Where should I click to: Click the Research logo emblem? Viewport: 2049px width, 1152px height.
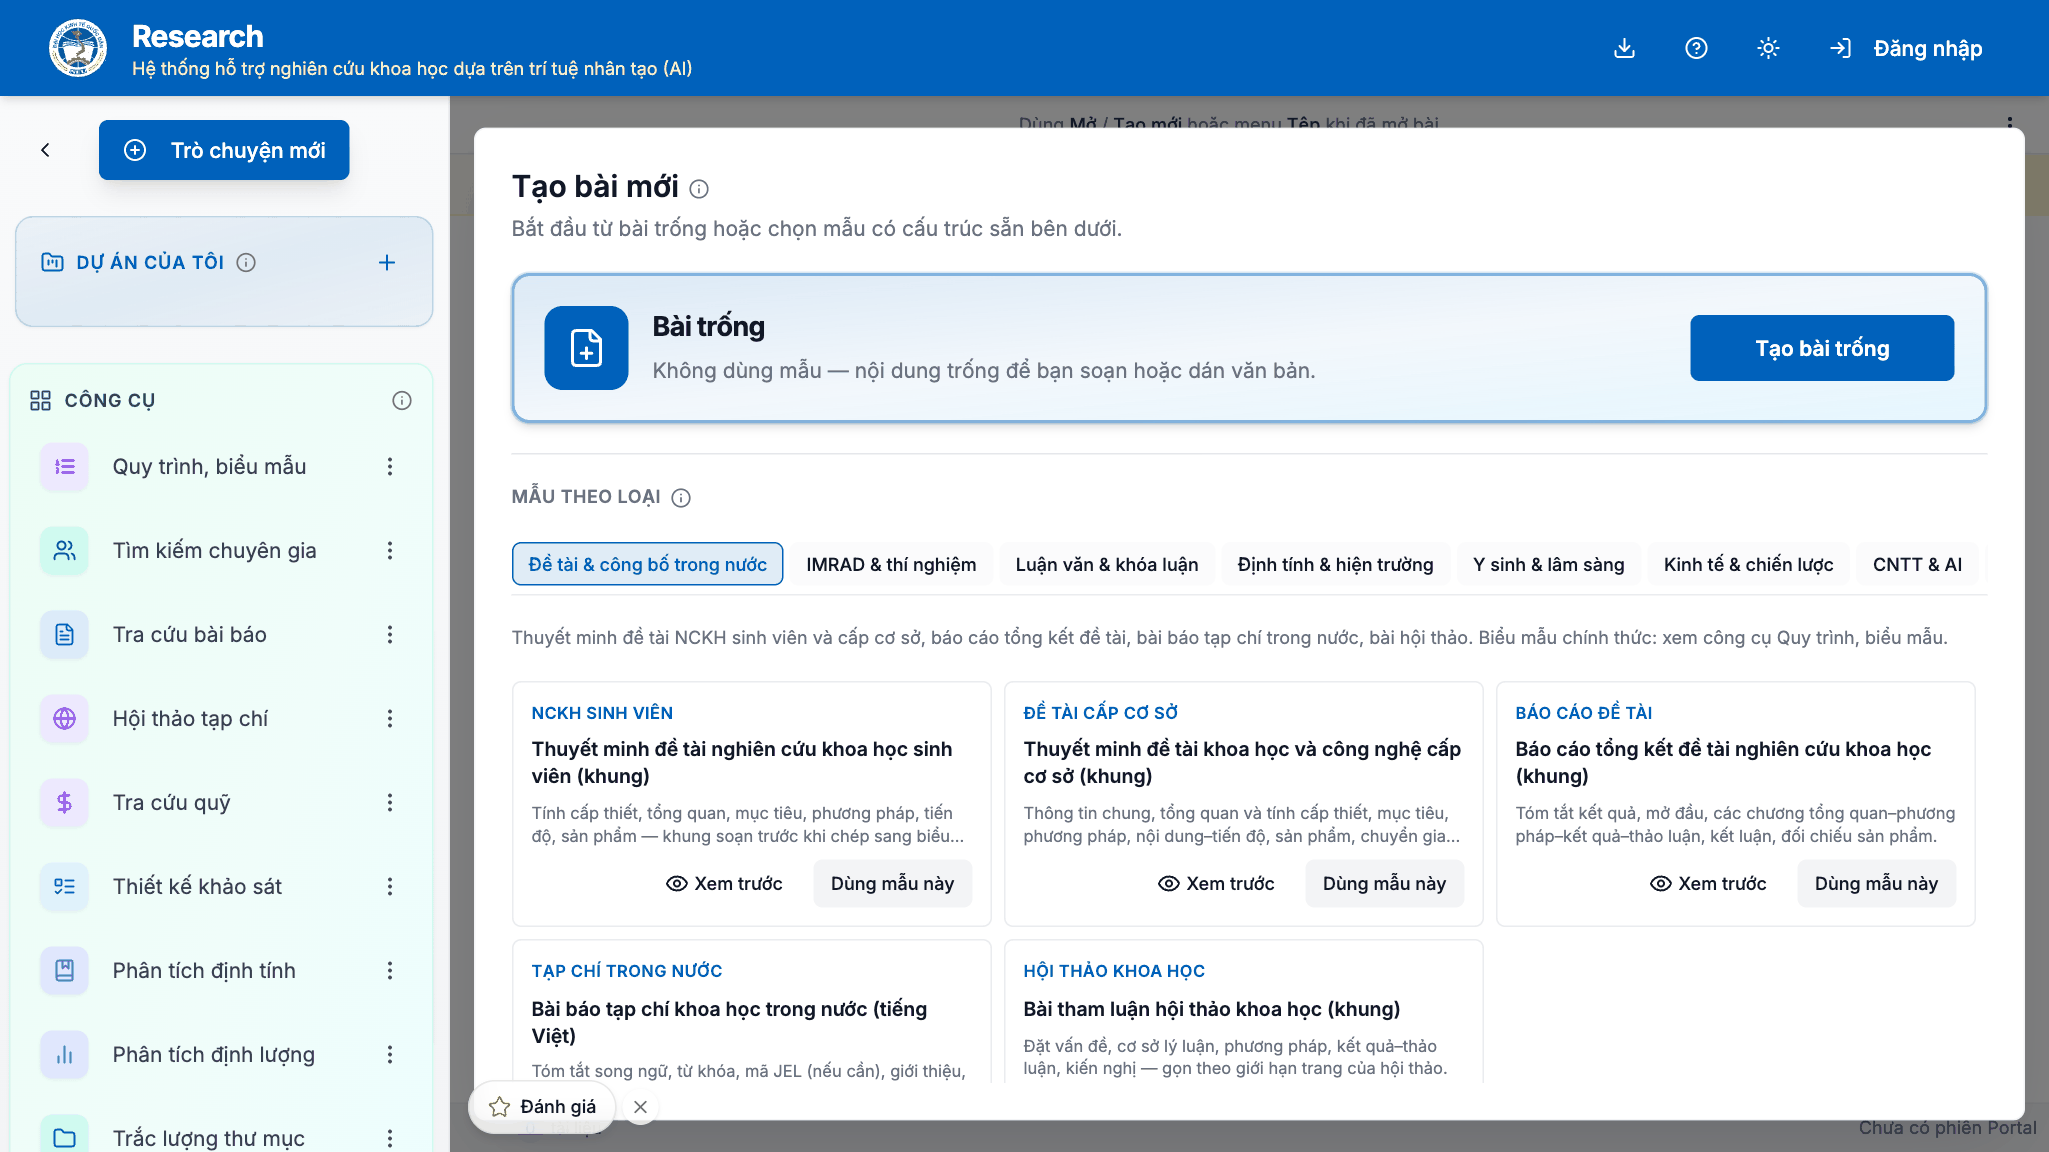pos(78,48)
